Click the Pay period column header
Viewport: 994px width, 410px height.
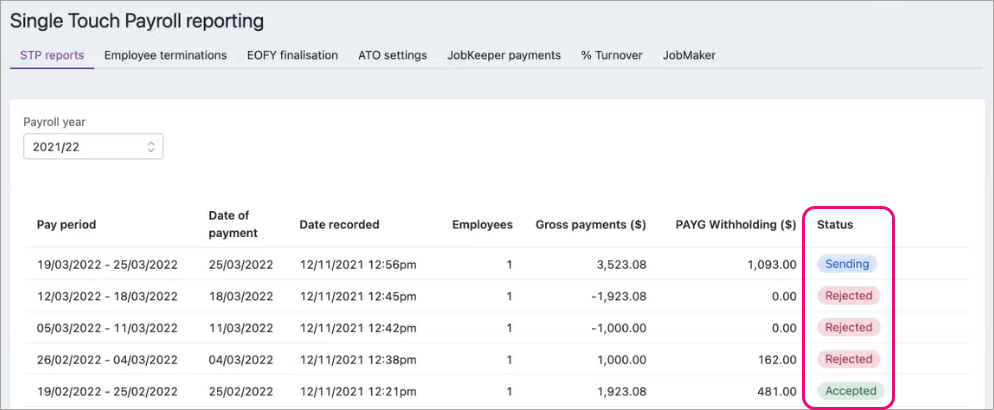pos(66,225)
